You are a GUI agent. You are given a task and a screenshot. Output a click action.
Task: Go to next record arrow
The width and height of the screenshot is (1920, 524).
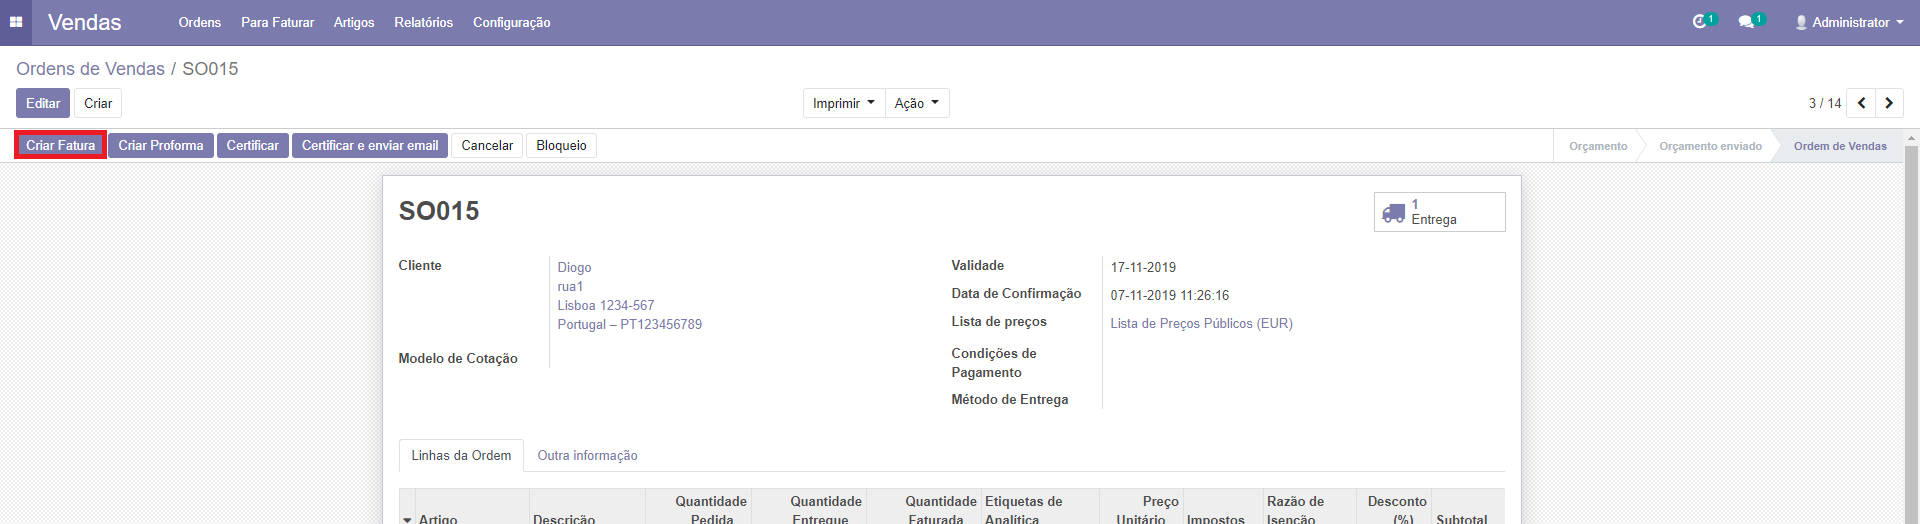tap(1889, 103)
